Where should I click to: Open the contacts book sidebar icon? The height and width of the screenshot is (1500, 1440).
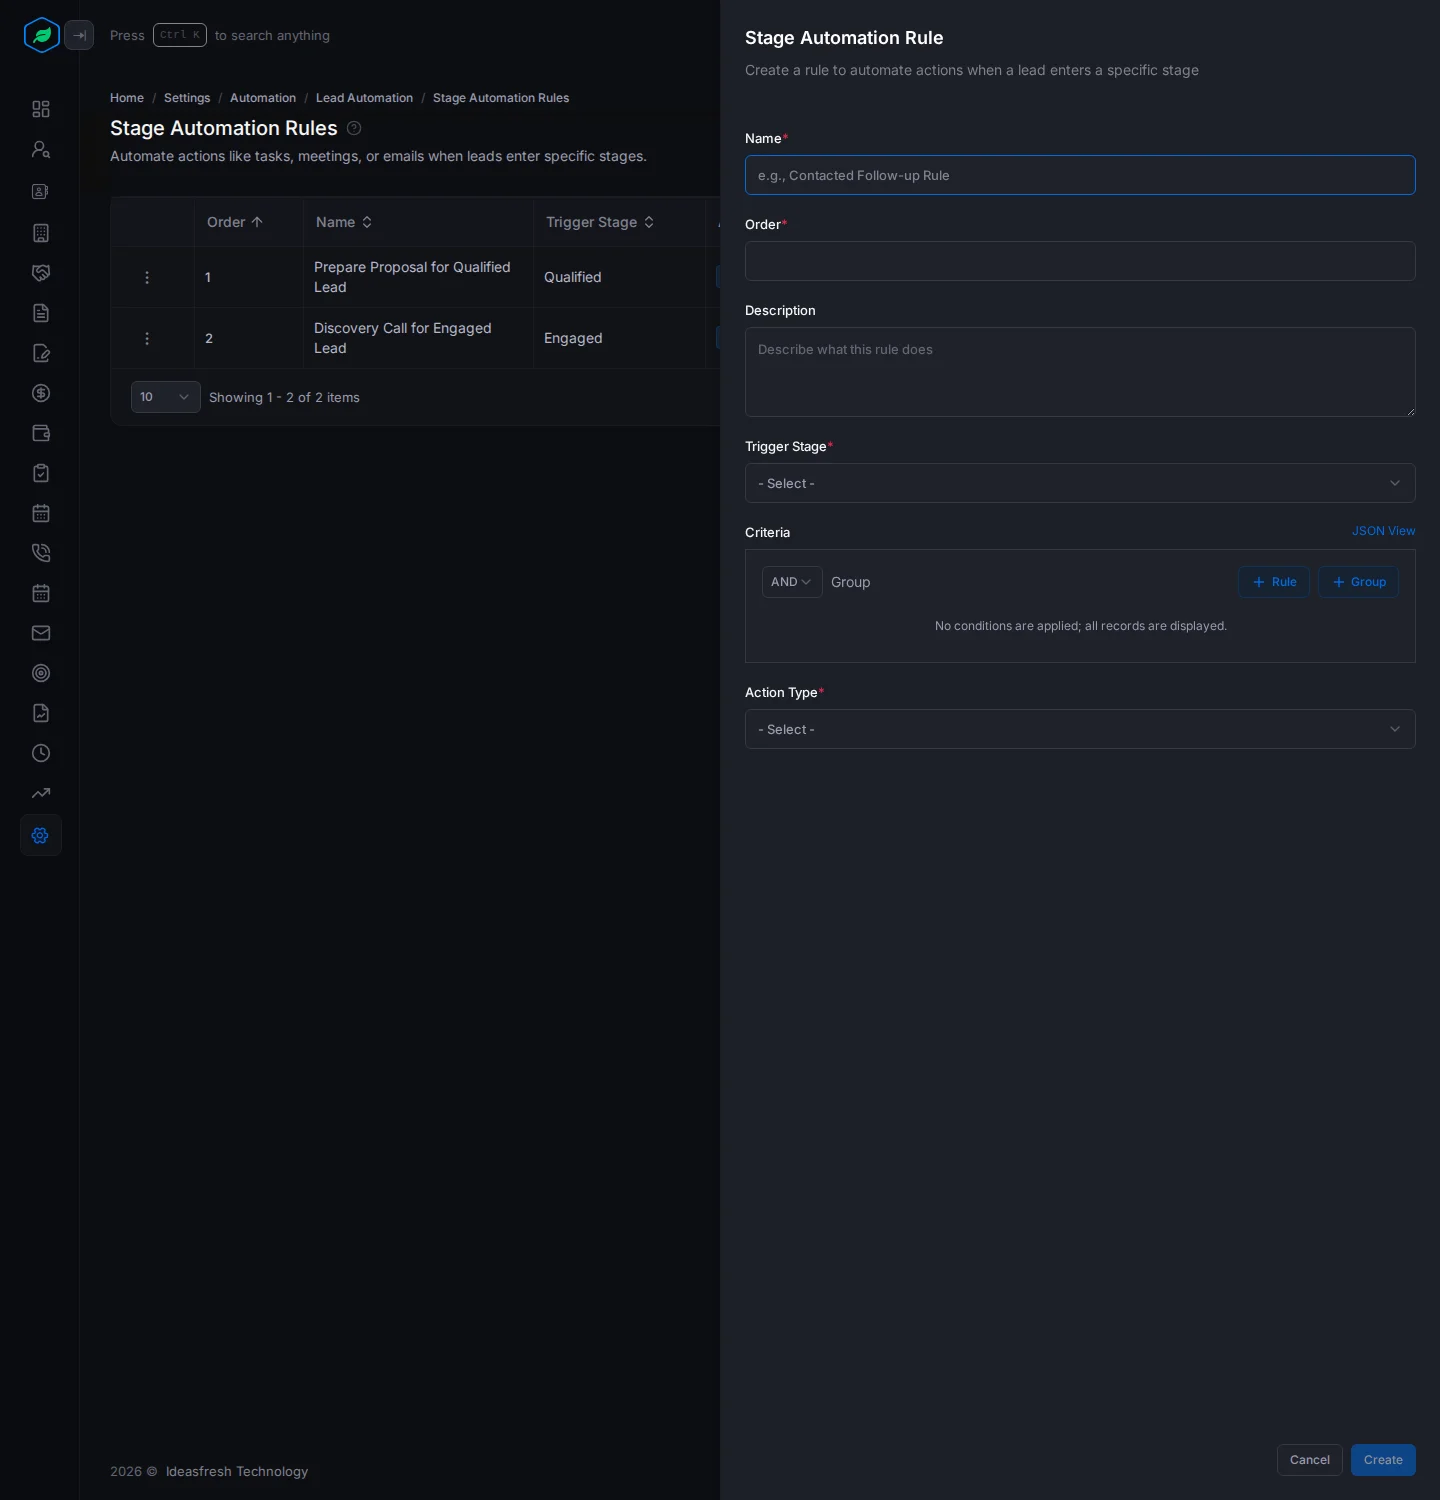coord(41,191)
